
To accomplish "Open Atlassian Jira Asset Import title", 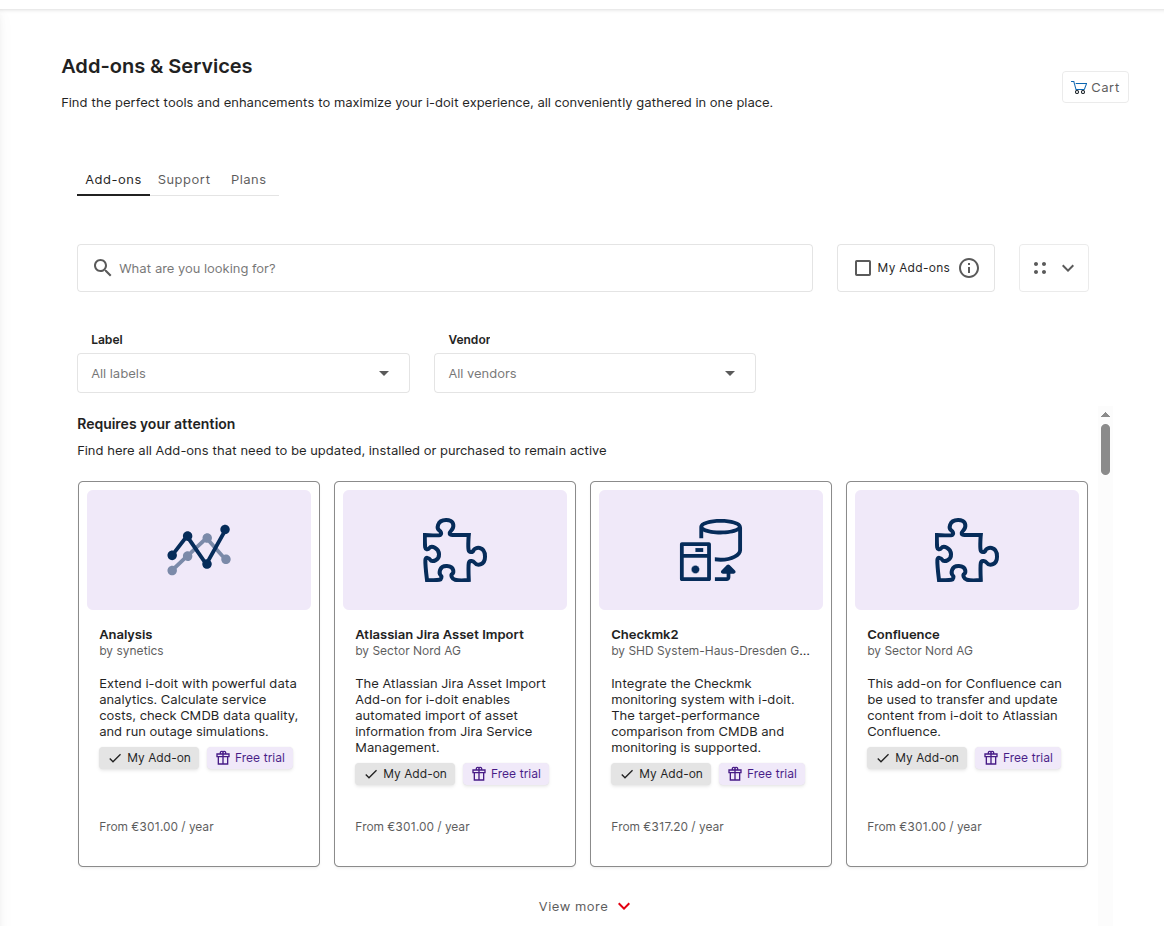I will pos(439,635).
